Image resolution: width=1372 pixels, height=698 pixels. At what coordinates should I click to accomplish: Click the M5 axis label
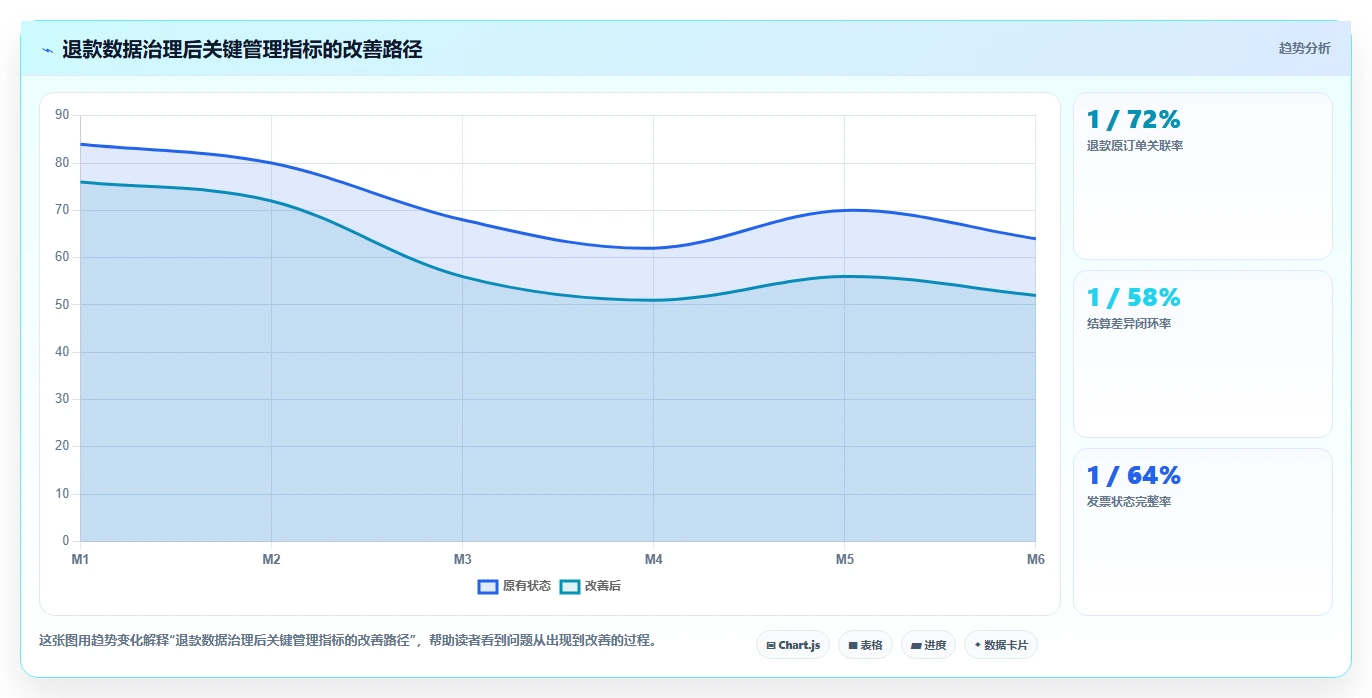[x=845, y=559]
